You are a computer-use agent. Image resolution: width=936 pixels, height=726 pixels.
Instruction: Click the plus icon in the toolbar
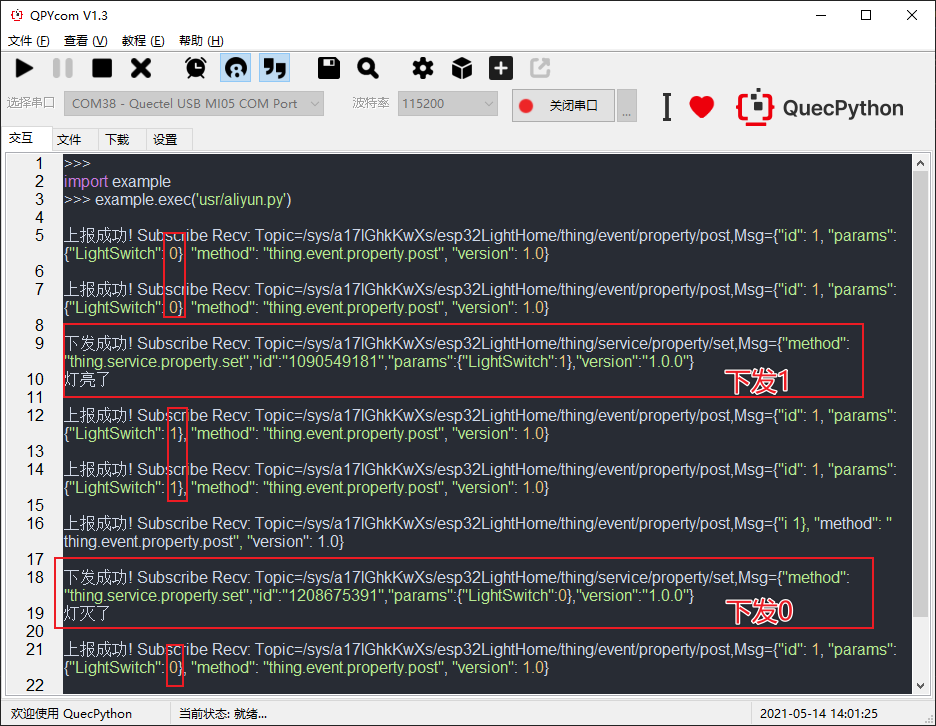point(500,68)
